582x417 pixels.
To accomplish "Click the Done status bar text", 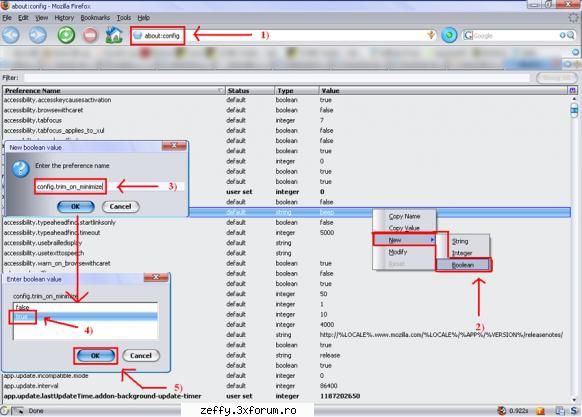I will click(x=36, y=411).
